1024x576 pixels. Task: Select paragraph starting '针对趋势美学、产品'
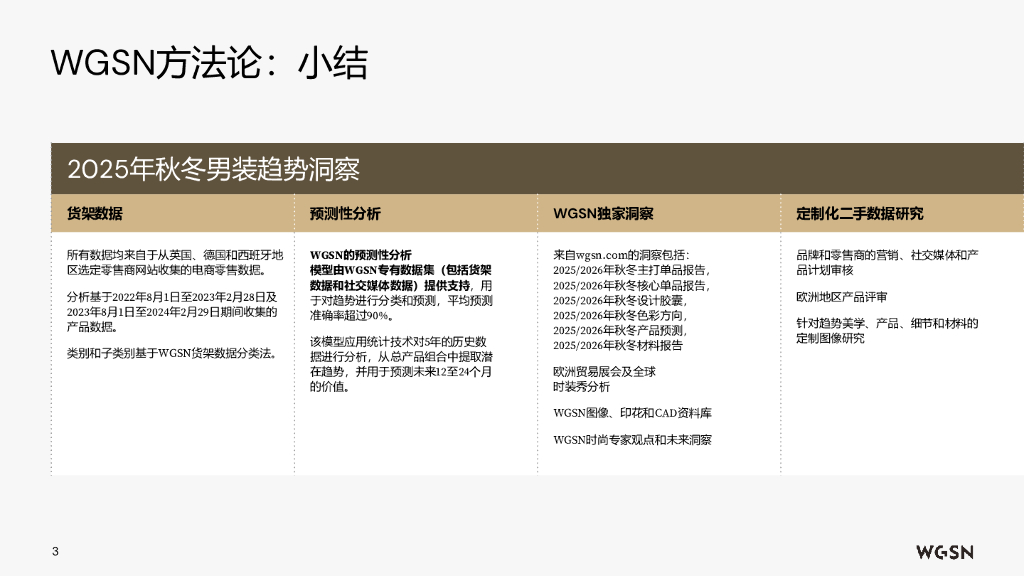(x=887, y=330)
